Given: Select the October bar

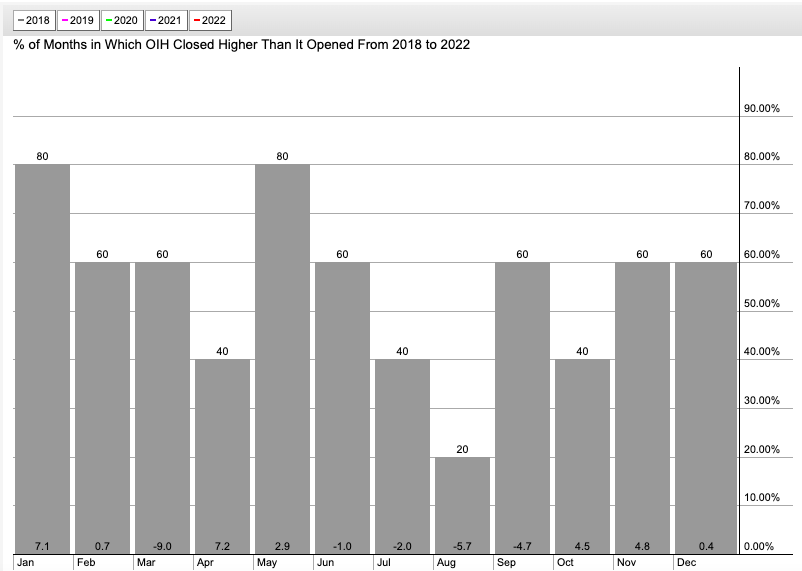Looking at the screenshot, I should [x=583, y=457].
